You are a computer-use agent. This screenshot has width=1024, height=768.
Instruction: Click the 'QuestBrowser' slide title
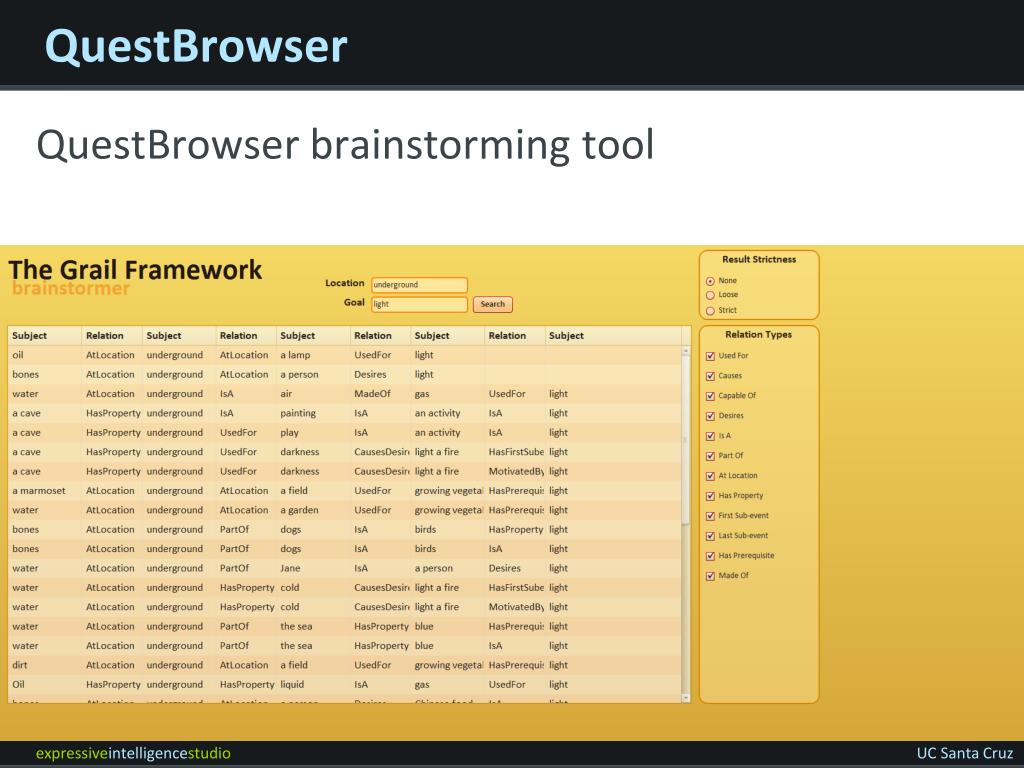coord(196,46)
